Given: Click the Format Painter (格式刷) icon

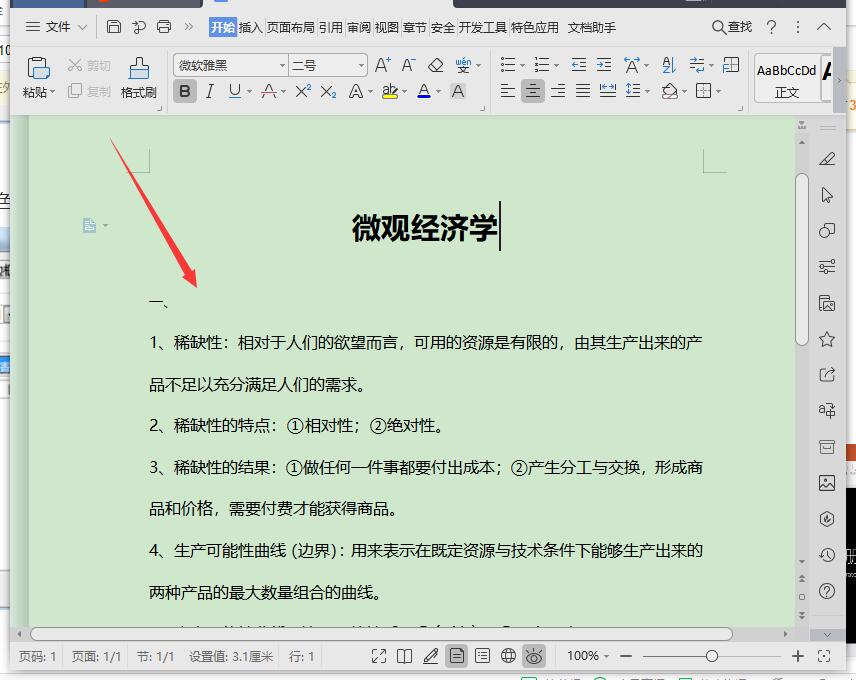Looking at the screenshot, I should pos(139,69).
